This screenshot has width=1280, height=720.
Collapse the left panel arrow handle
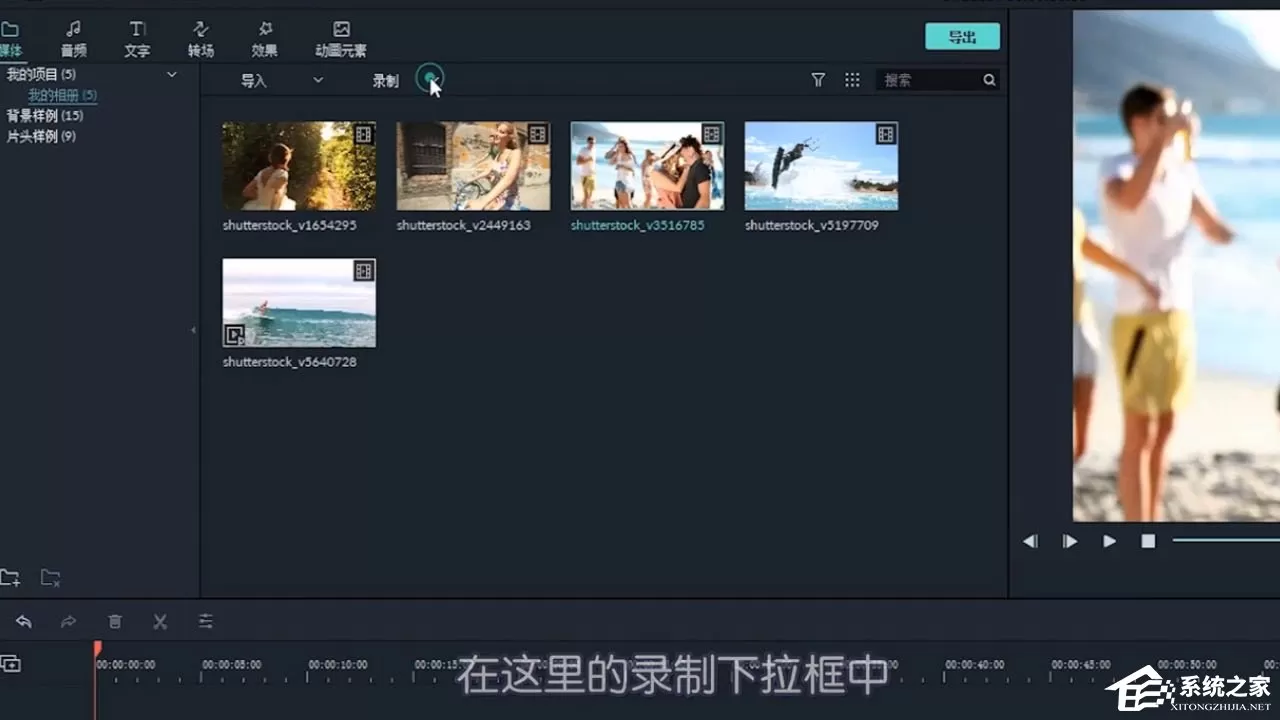pyautogui.click(x=193, y=330)
